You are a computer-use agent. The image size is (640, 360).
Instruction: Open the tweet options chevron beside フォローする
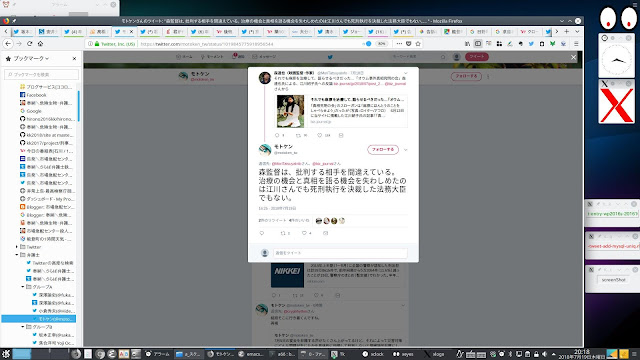pos(405,150)
